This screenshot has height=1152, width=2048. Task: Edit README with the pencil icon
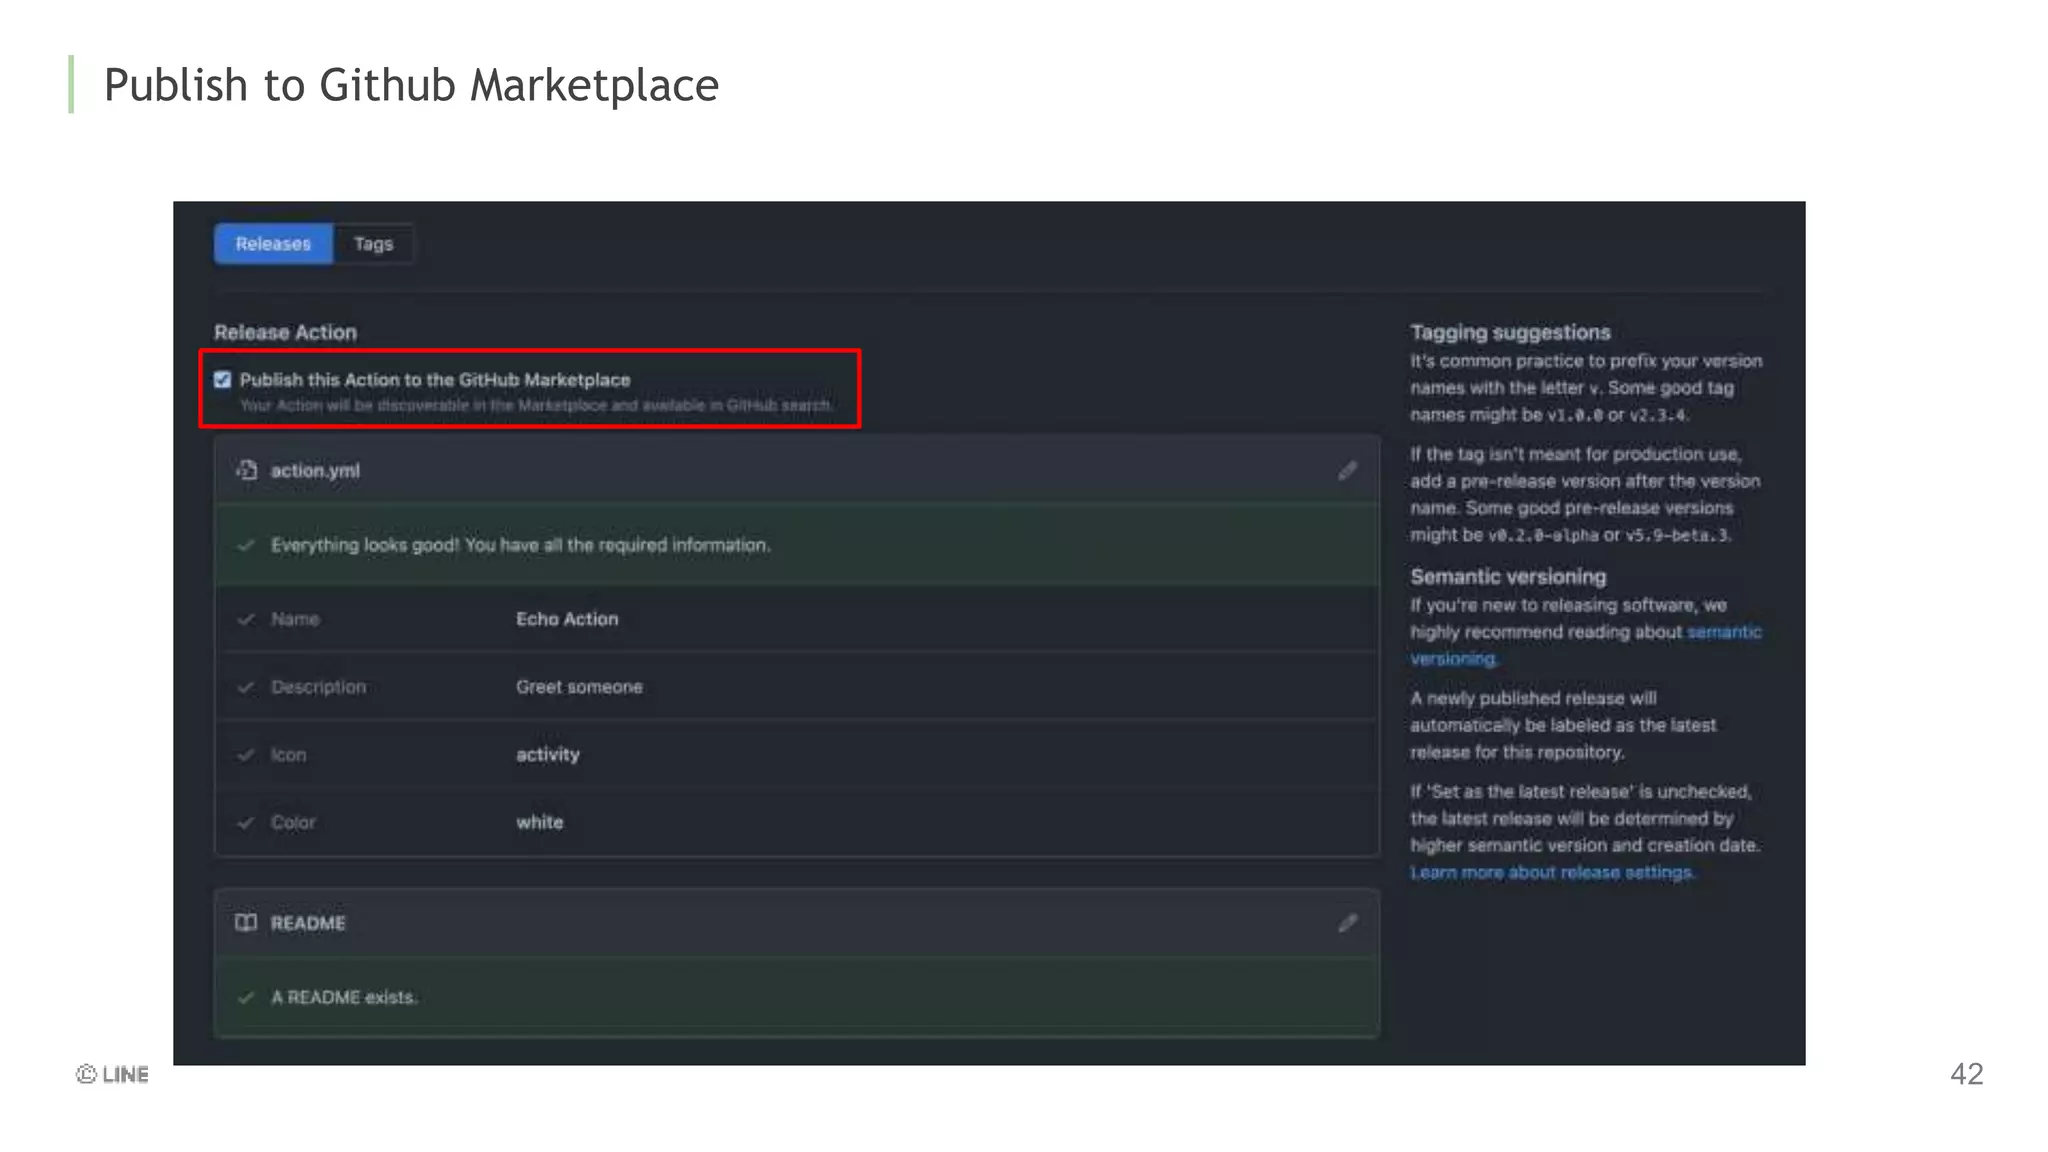point(1347,923)
